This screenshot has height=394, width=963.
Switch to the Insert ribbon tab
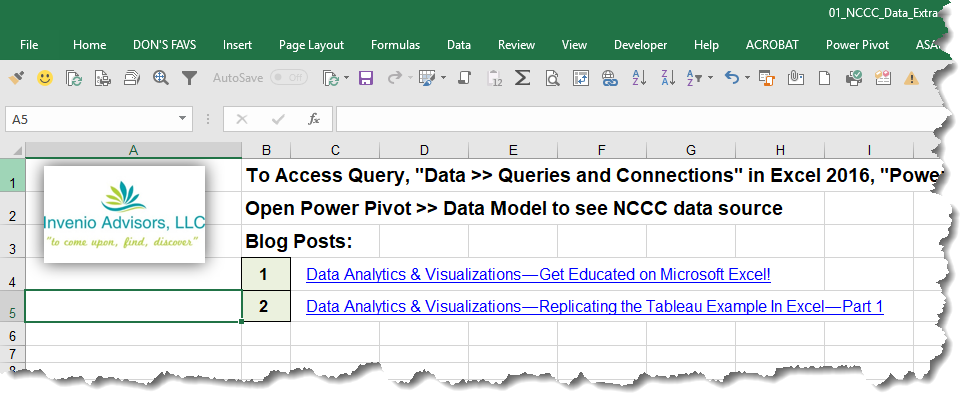coord(237,45)
